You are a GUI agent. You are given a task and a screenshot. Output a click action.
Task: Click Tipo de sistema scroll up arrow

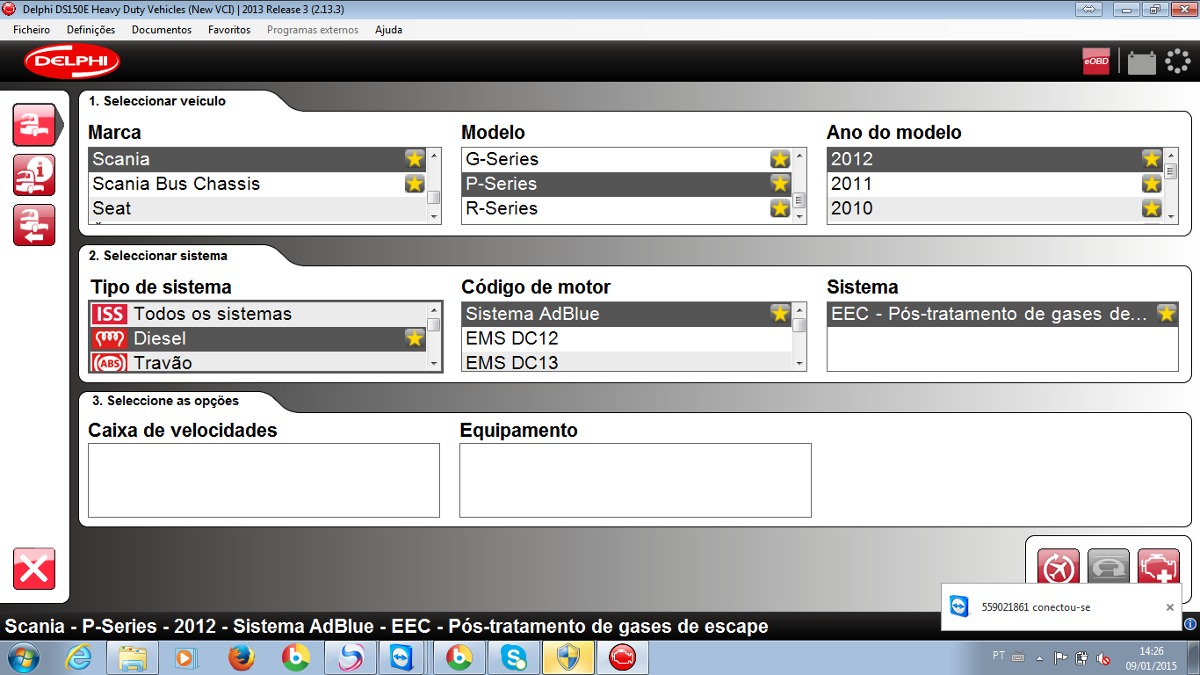[434, 310]
